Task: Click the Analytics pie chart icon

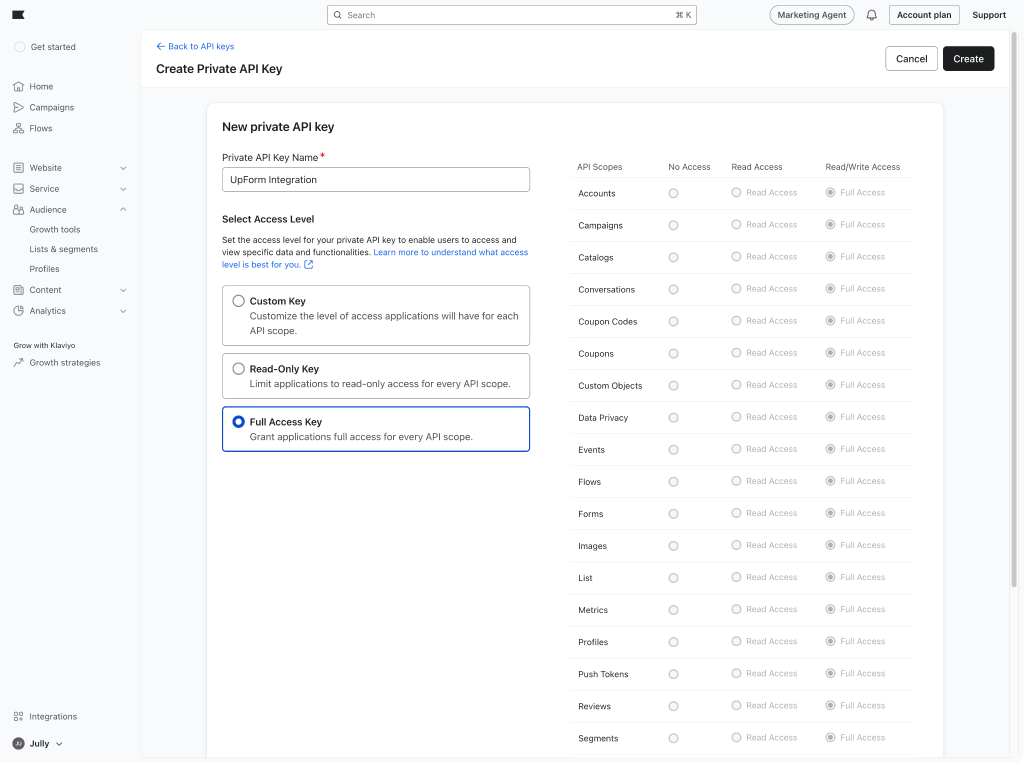Action: pyautogui.click(x=18, y=311)
